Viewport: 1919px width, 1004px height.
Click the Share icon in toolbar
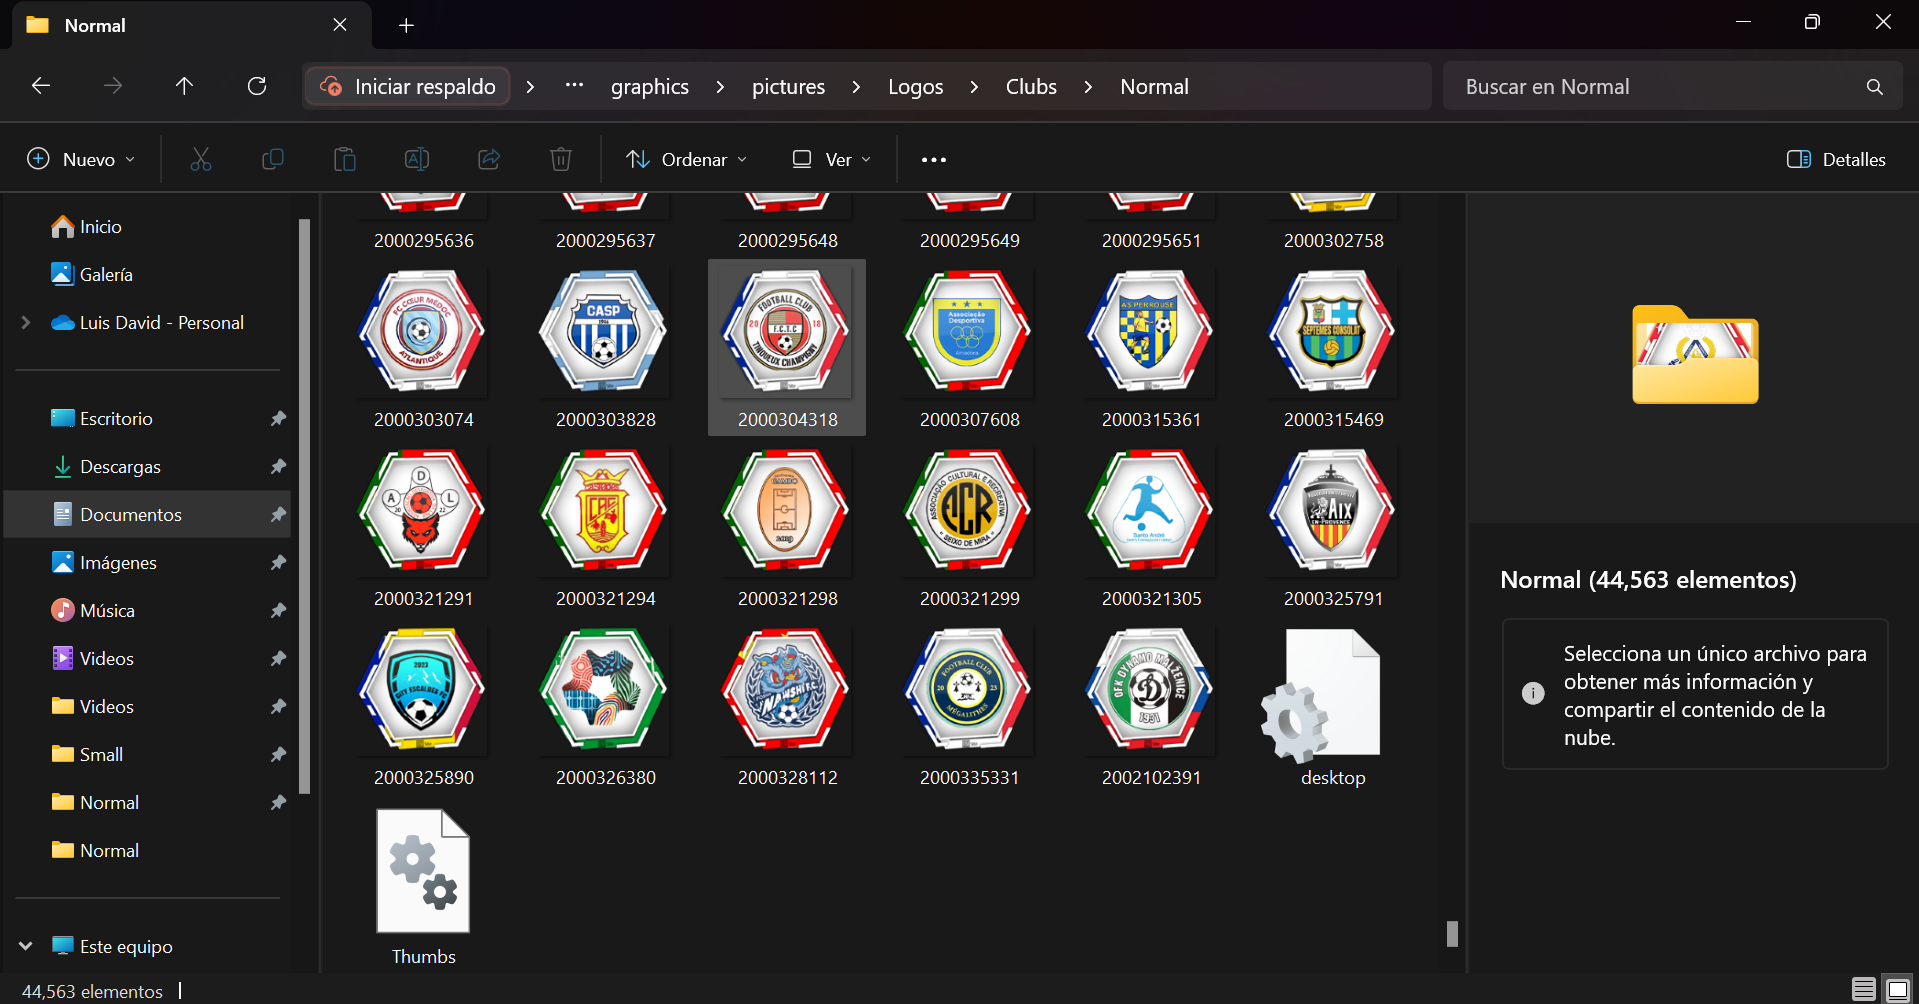point(489,159)
